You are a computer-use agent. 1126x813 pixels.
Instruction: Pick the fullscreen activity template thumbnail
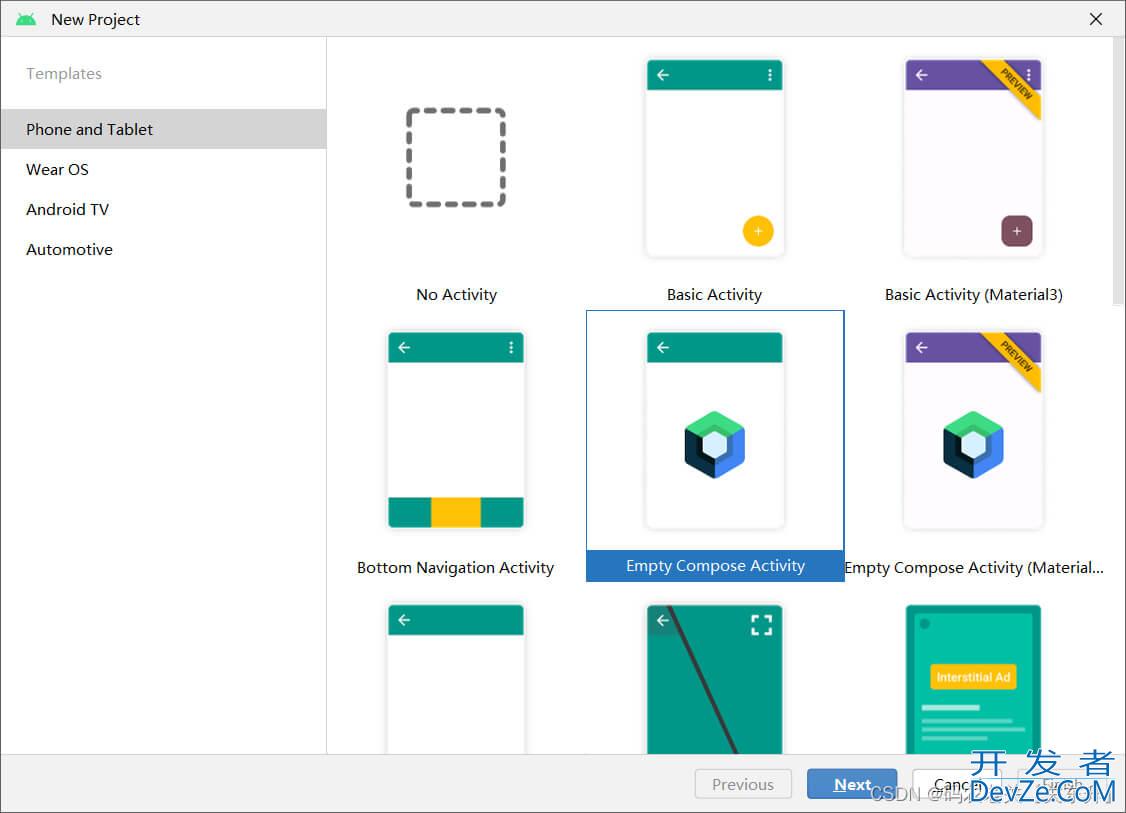pos(715,679)
